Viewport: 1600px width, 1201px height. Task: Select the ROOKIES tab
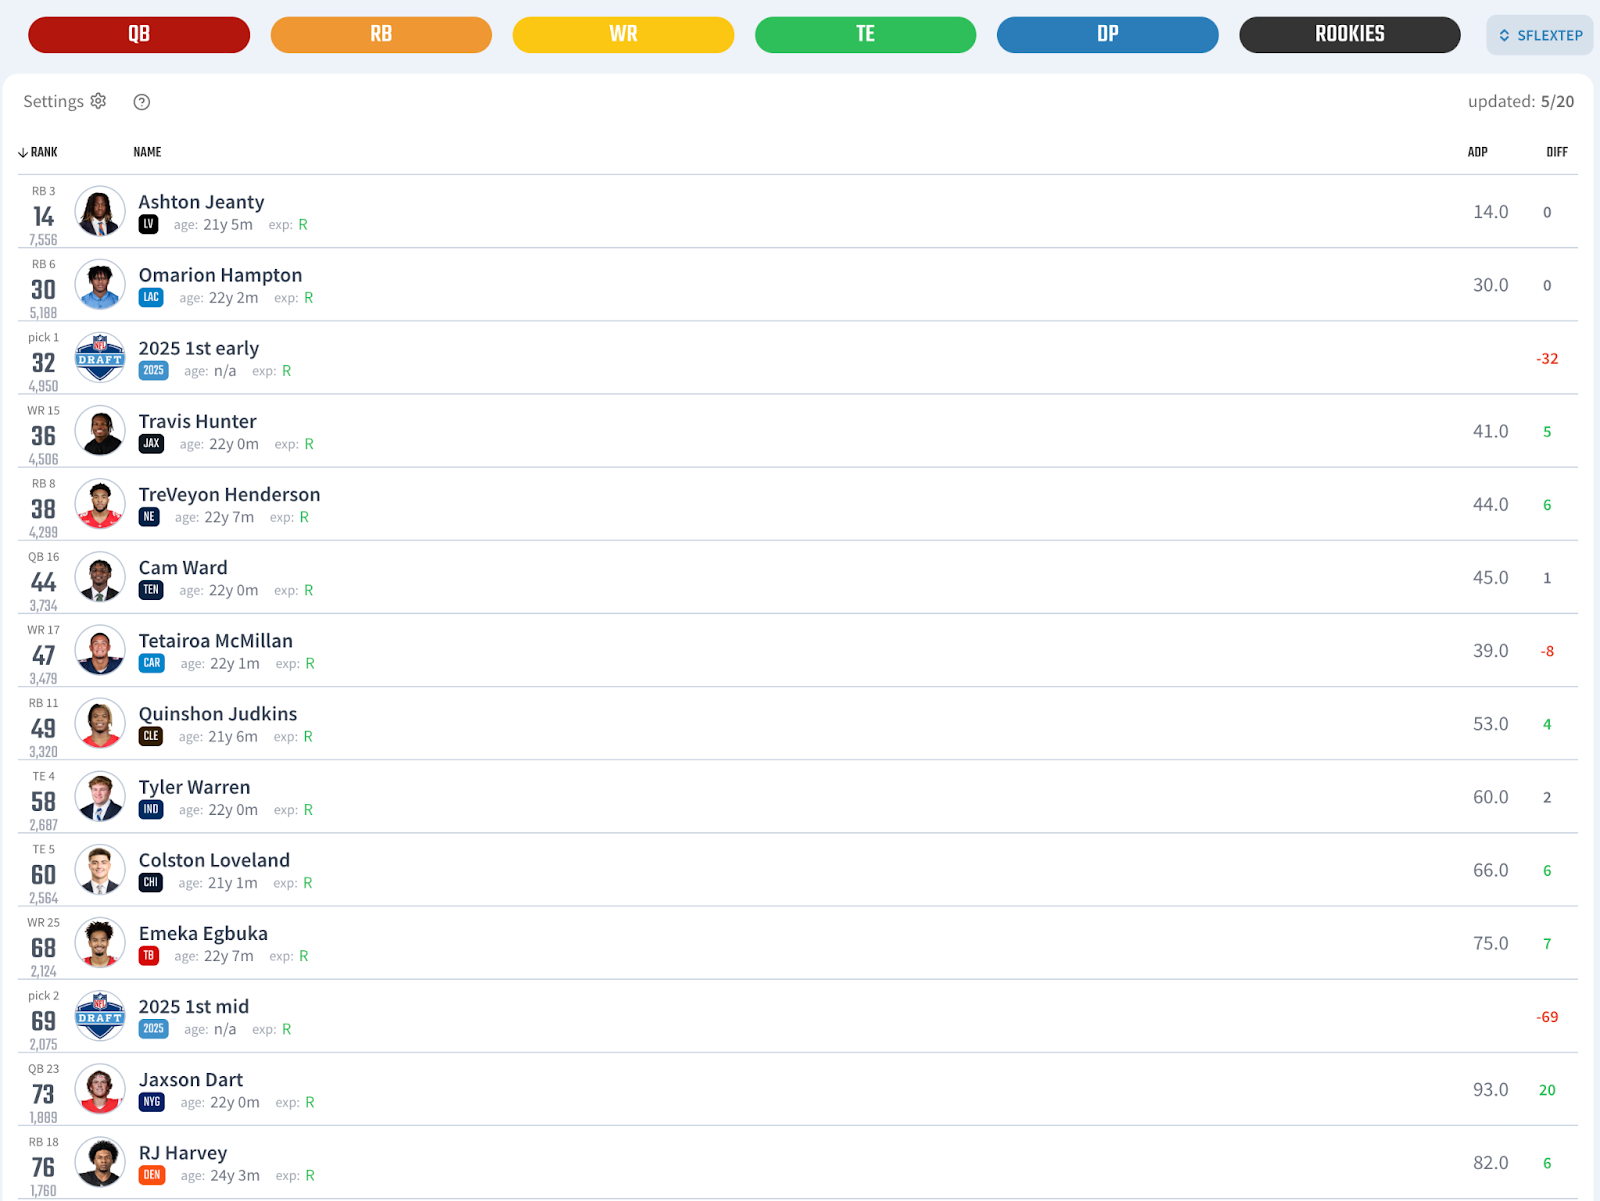coord(1350,34)
